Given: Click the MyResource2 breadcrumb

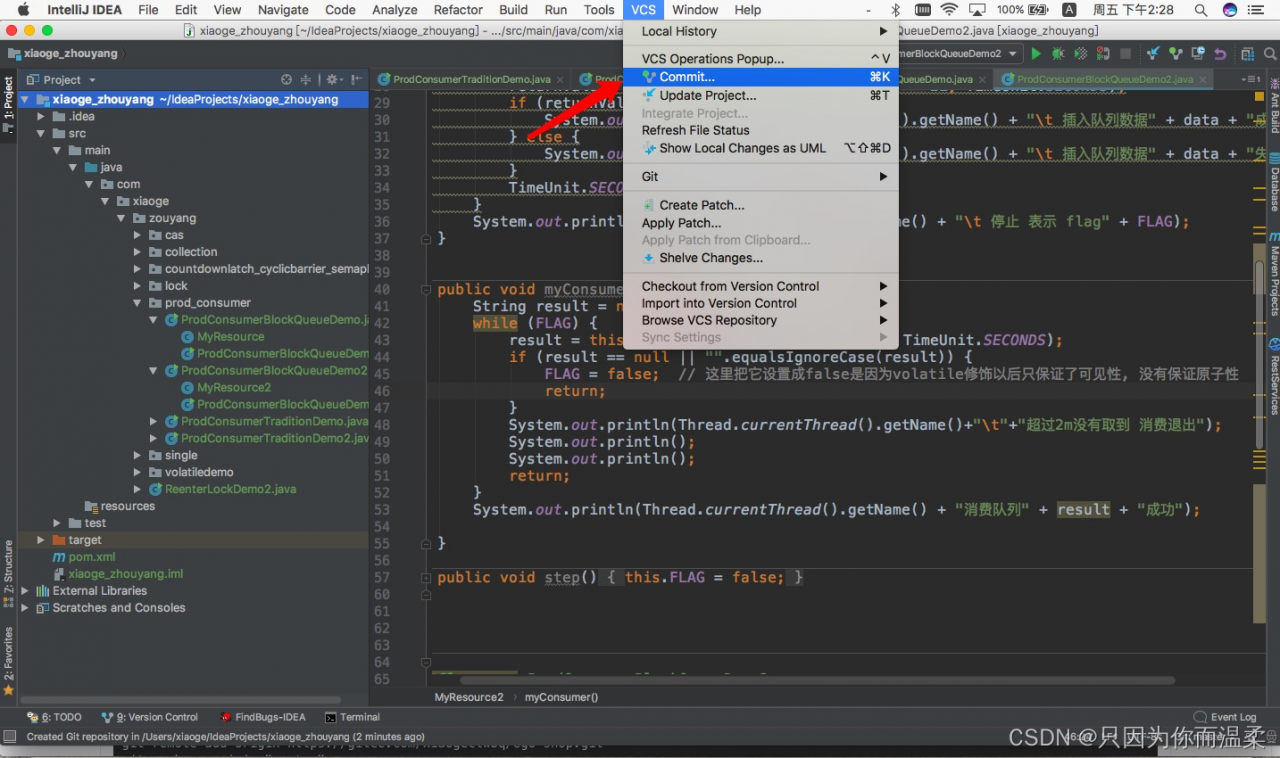Looking at the screenshot, I should pyautogui.click(x=469, y=697).
